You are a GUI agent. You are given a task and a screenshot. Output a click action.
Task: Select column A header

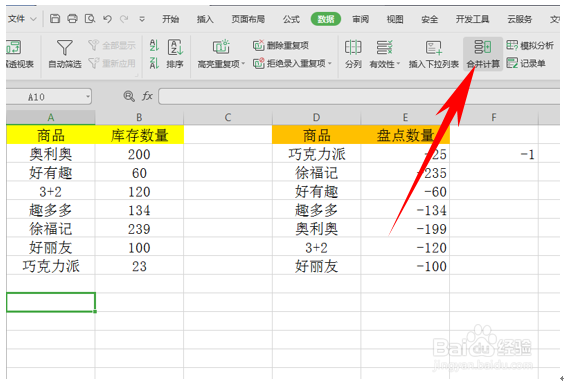pyautogui.click(x=51, y=118)
